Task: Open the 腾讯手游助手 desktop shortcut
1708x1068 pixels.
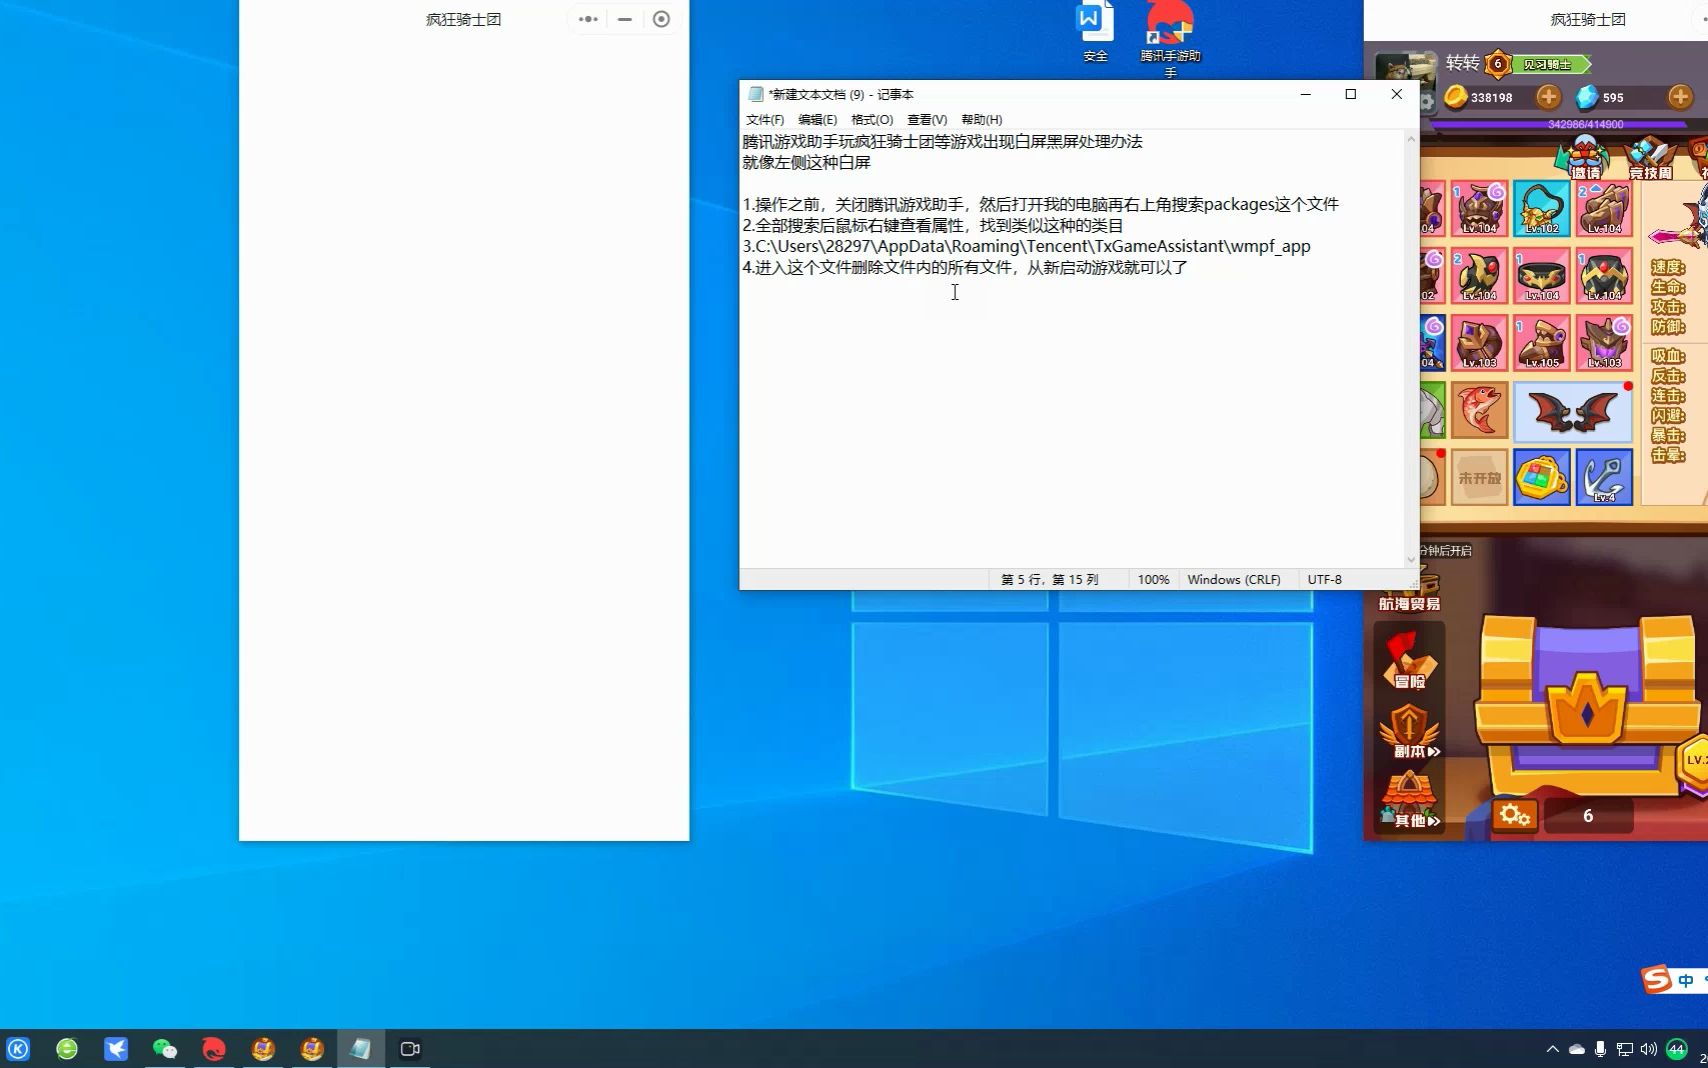Action: coord(1170,36)
